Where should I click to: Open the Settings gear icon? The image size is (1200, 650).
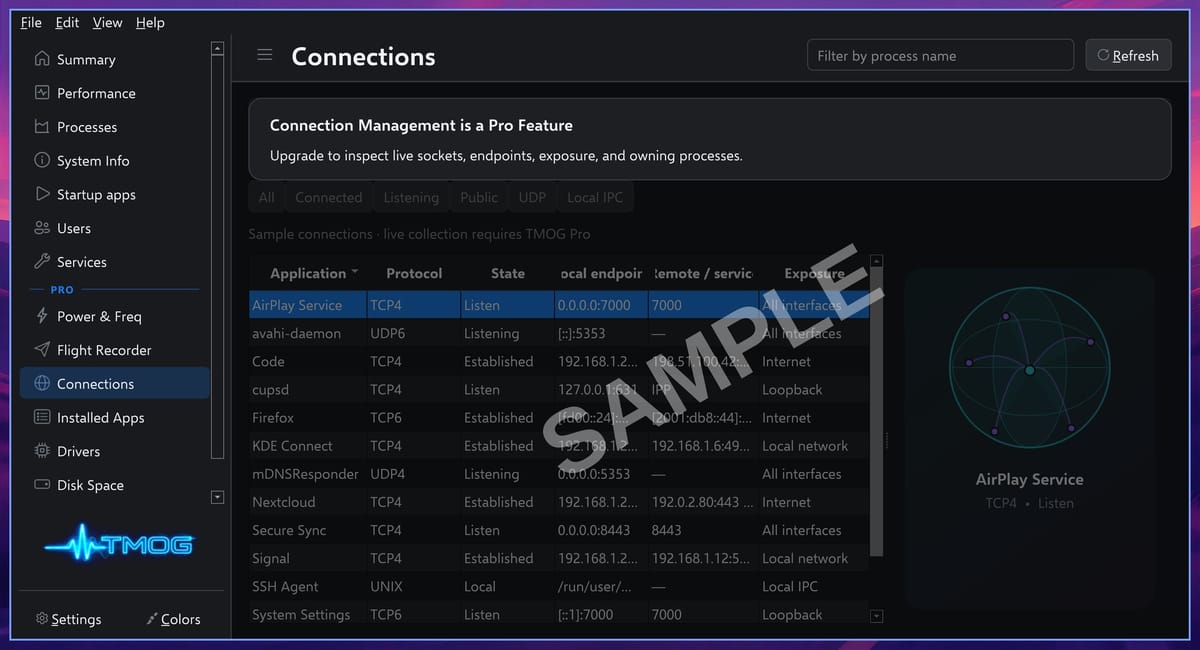coord(42,619)
